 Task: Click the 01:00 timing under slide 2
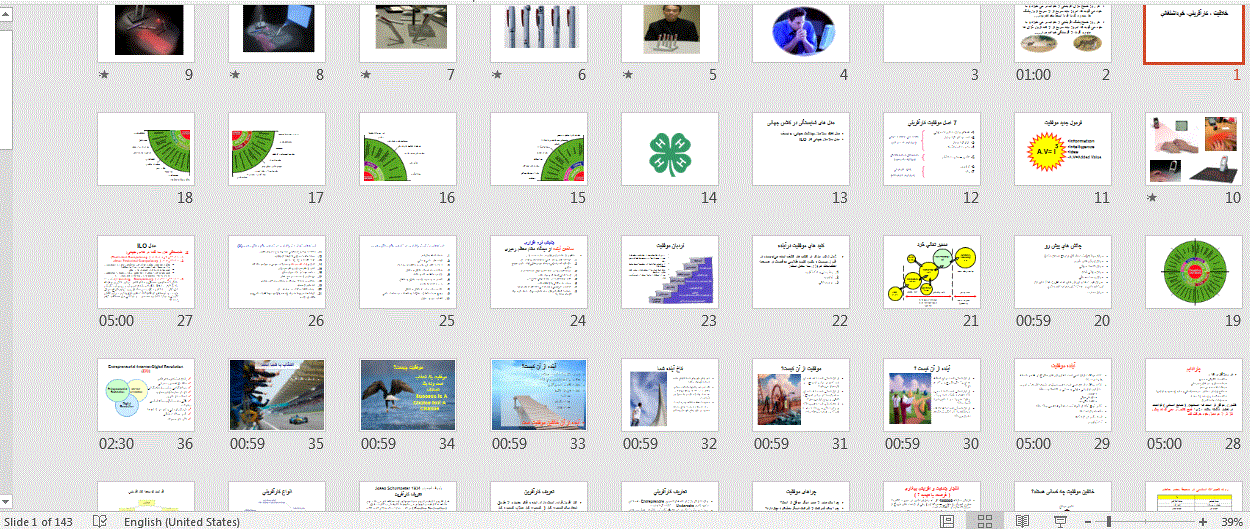coord(1034,75)
